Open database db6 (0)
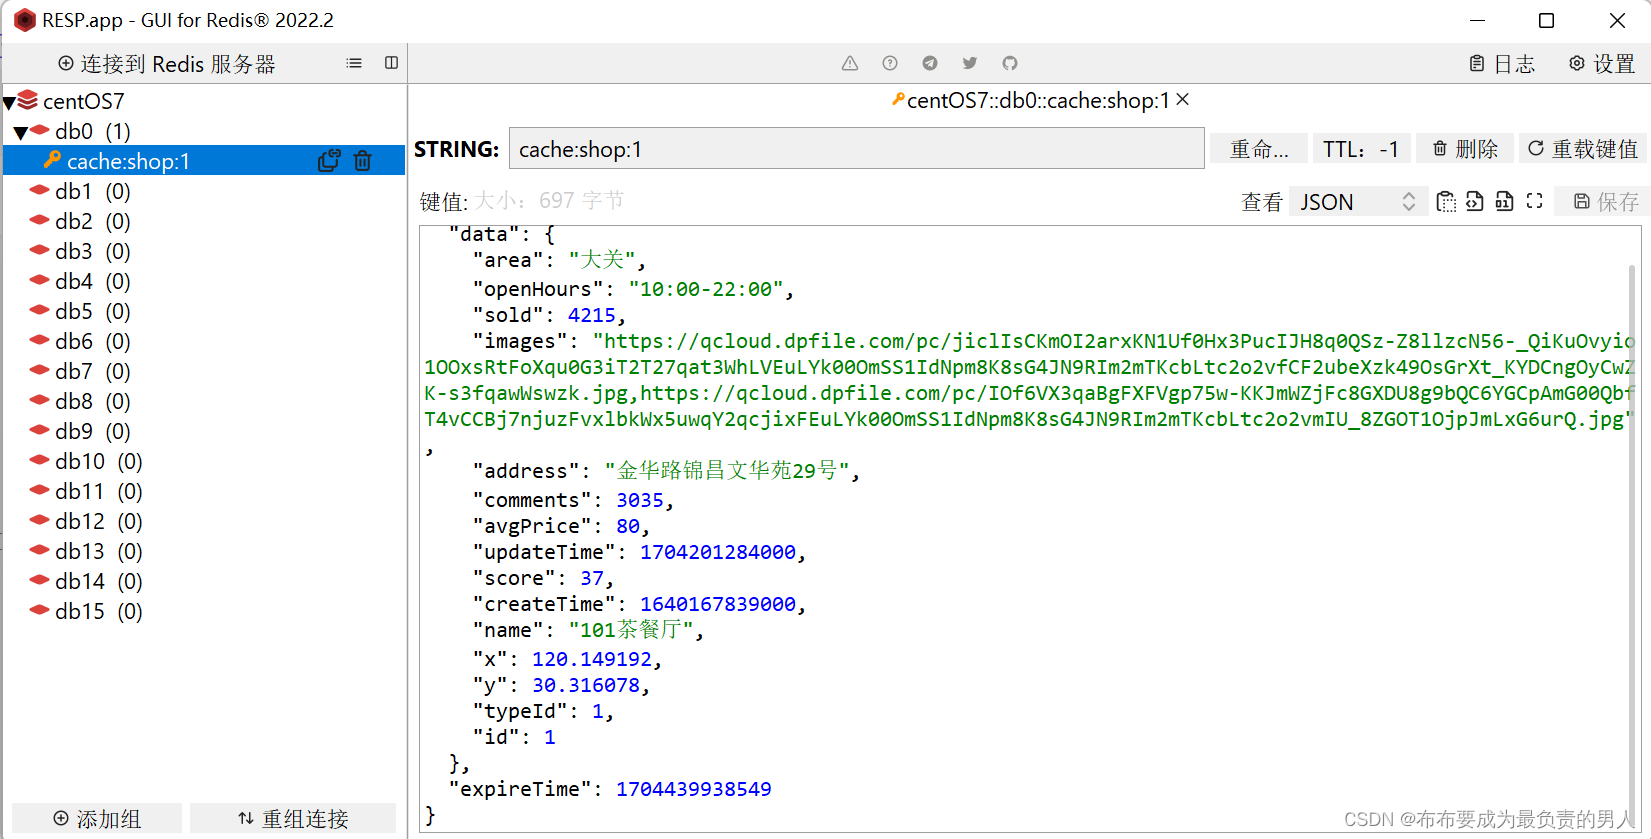1651x839 pixels. pos(92,341)
